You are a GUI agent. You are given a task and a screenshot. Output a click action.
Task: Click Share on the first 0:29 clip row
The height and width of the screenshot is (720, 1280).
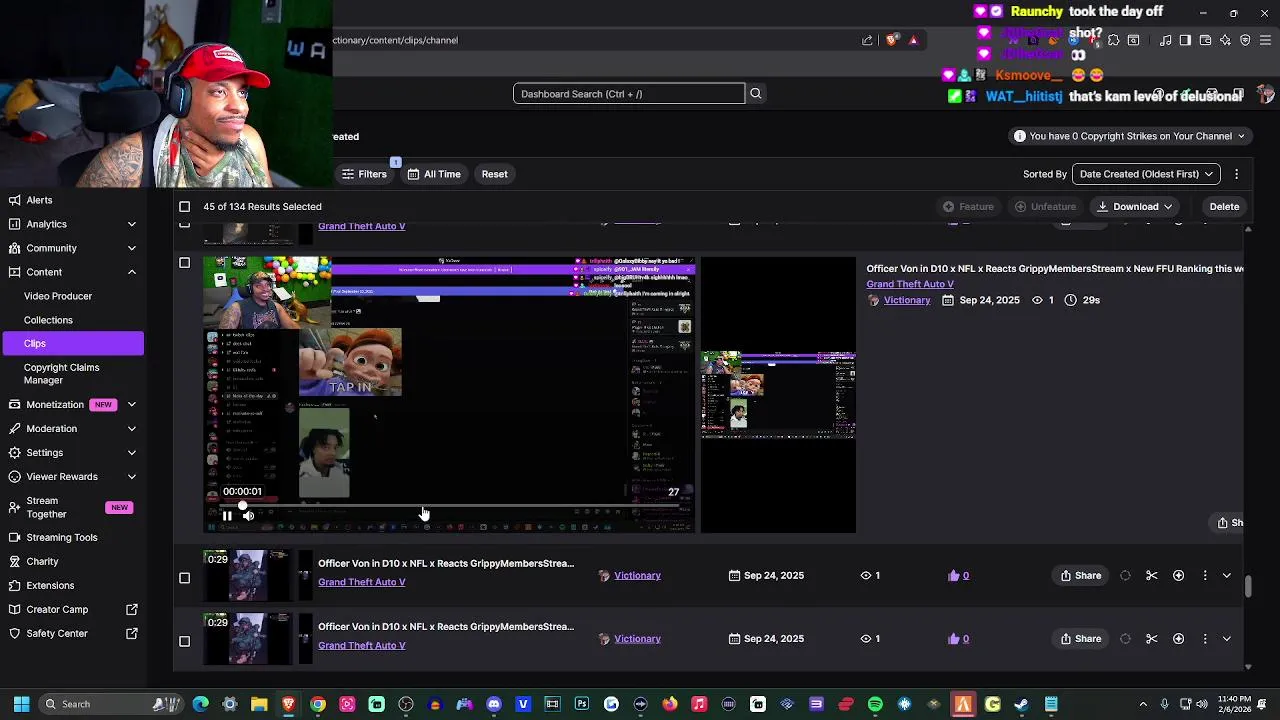(x=1081, y=576)
